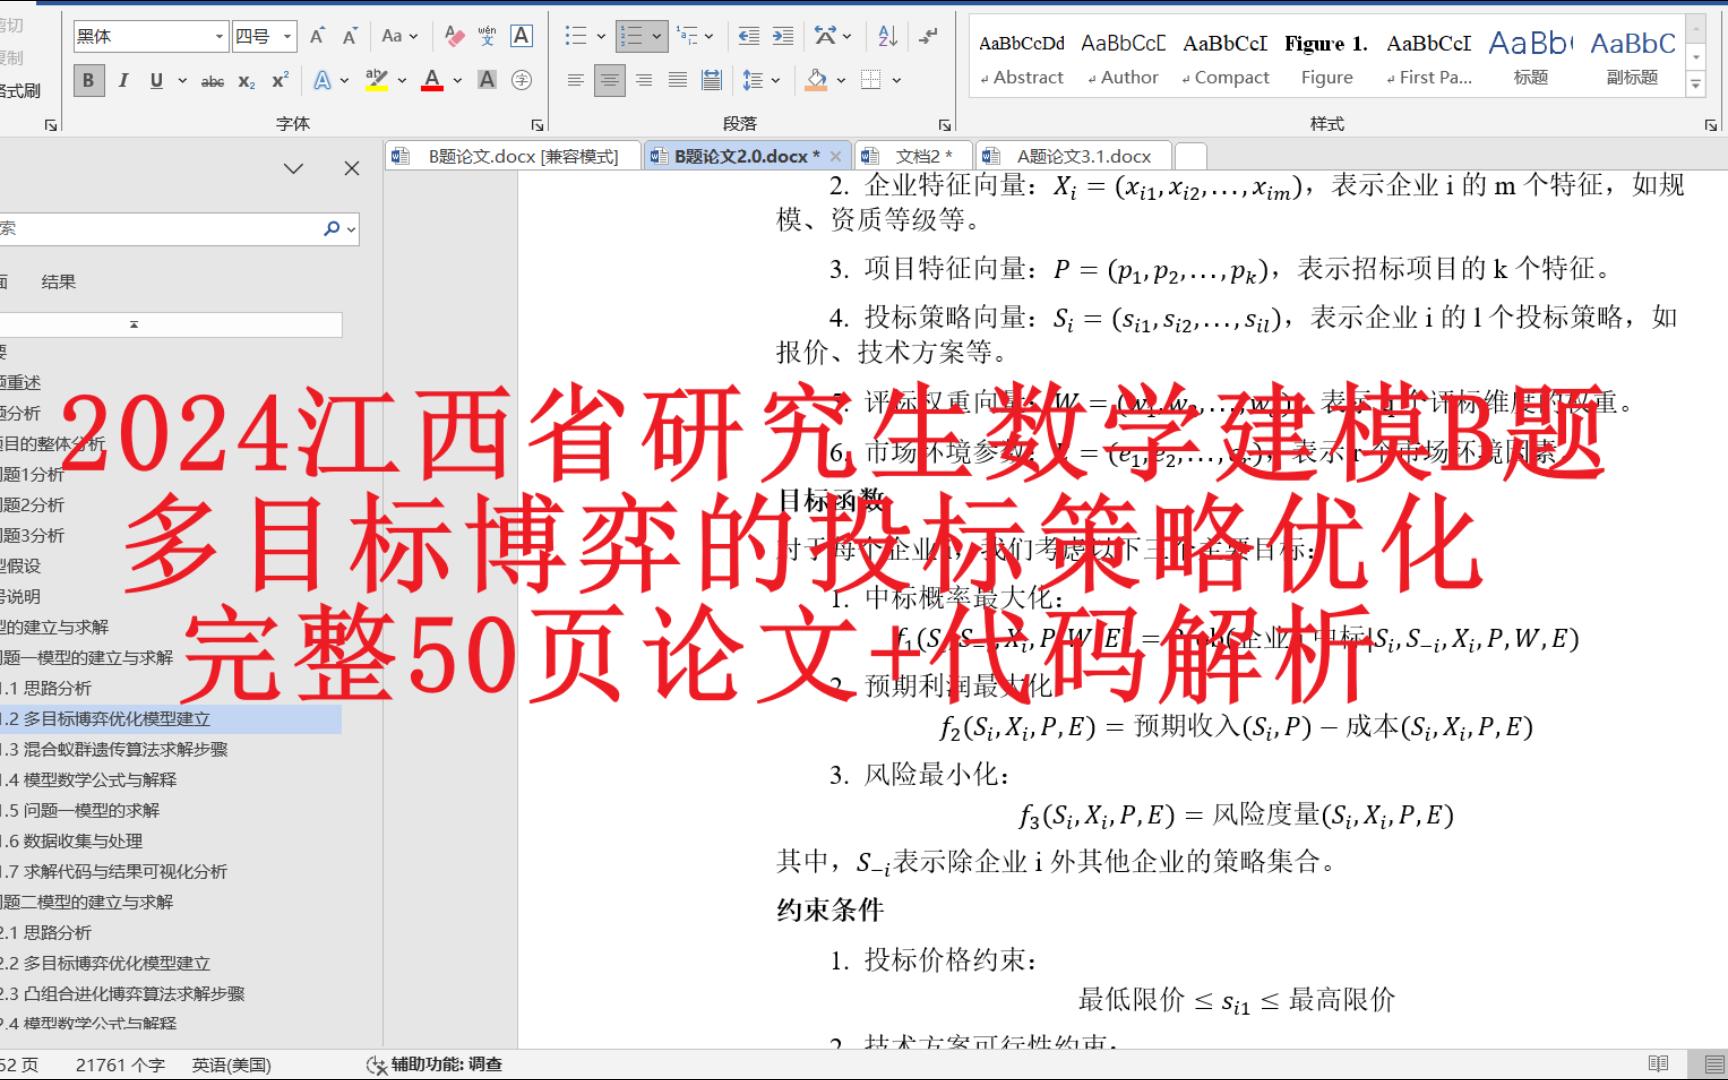The image size is (1728, 1080).
Task: Open font color dropdown arrow
Action: pos(457,80)
